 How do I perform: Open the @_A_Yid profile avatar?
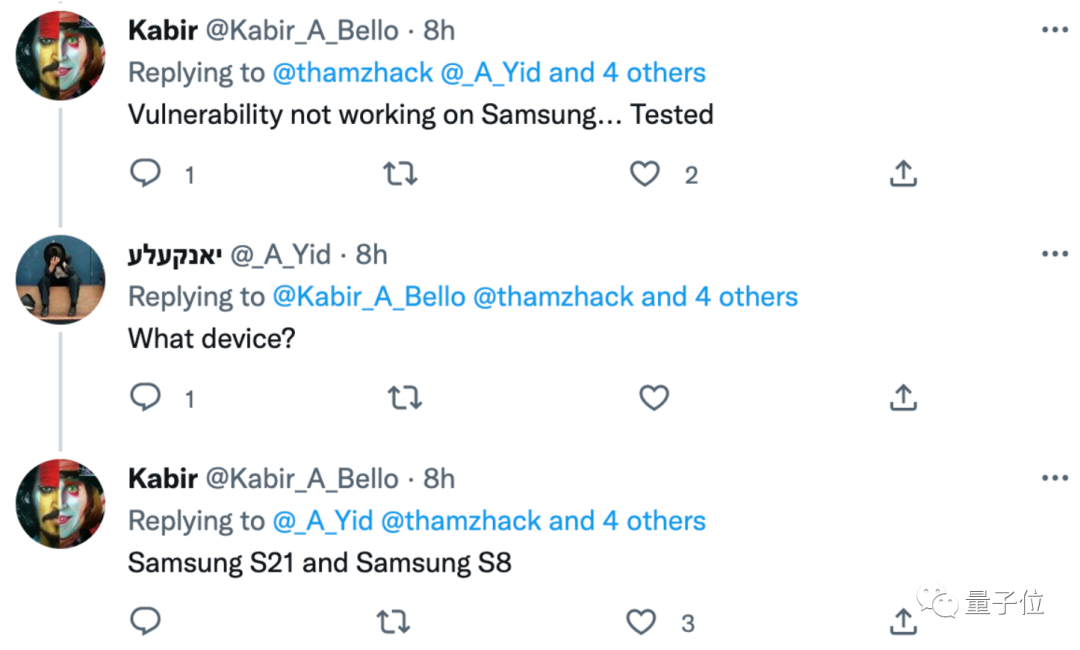(x=60, y=279)
